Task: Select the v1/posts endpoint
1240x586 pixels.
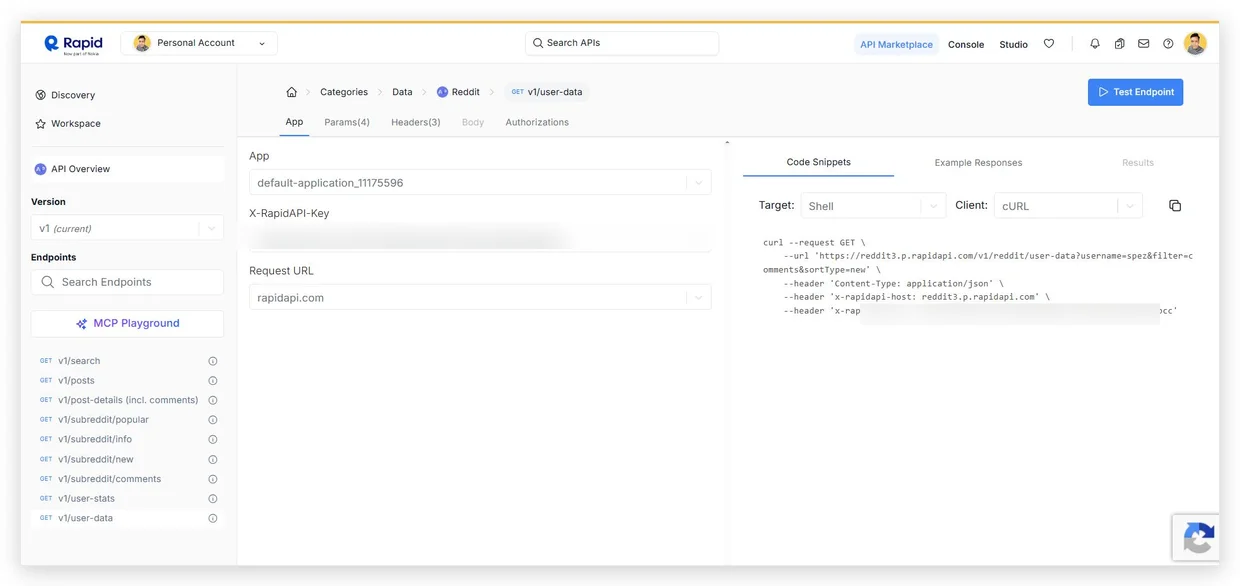Action: click(x=76, y=381)
